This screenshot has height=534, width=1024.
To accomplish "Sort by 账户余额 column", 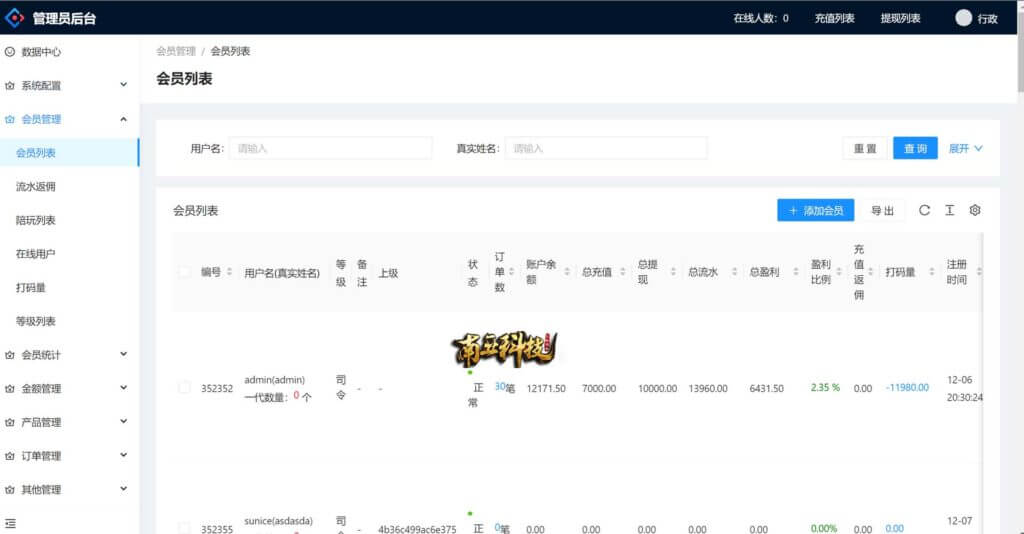I will (567, 272).
